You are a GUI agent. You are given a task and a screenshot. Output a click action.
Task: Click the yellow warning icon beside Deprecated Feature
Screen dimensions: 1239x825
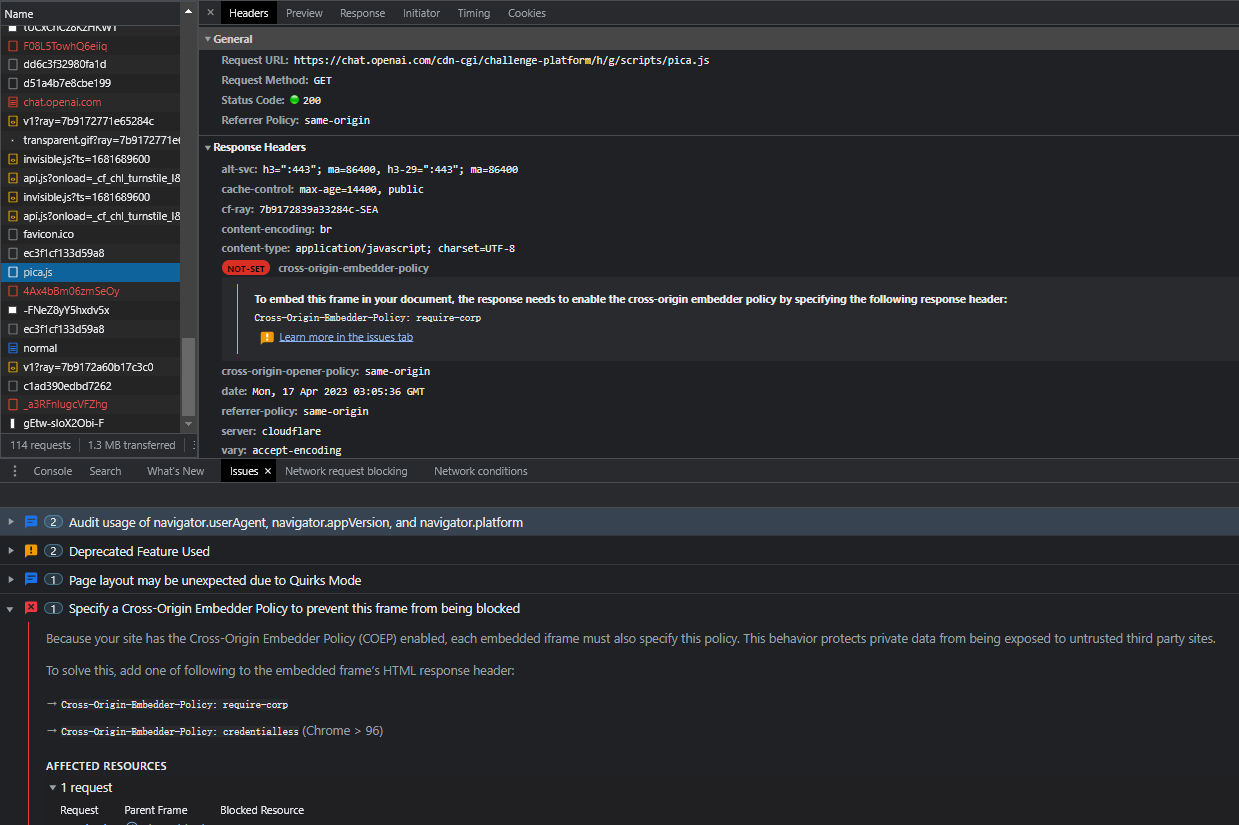coord(31,551)
